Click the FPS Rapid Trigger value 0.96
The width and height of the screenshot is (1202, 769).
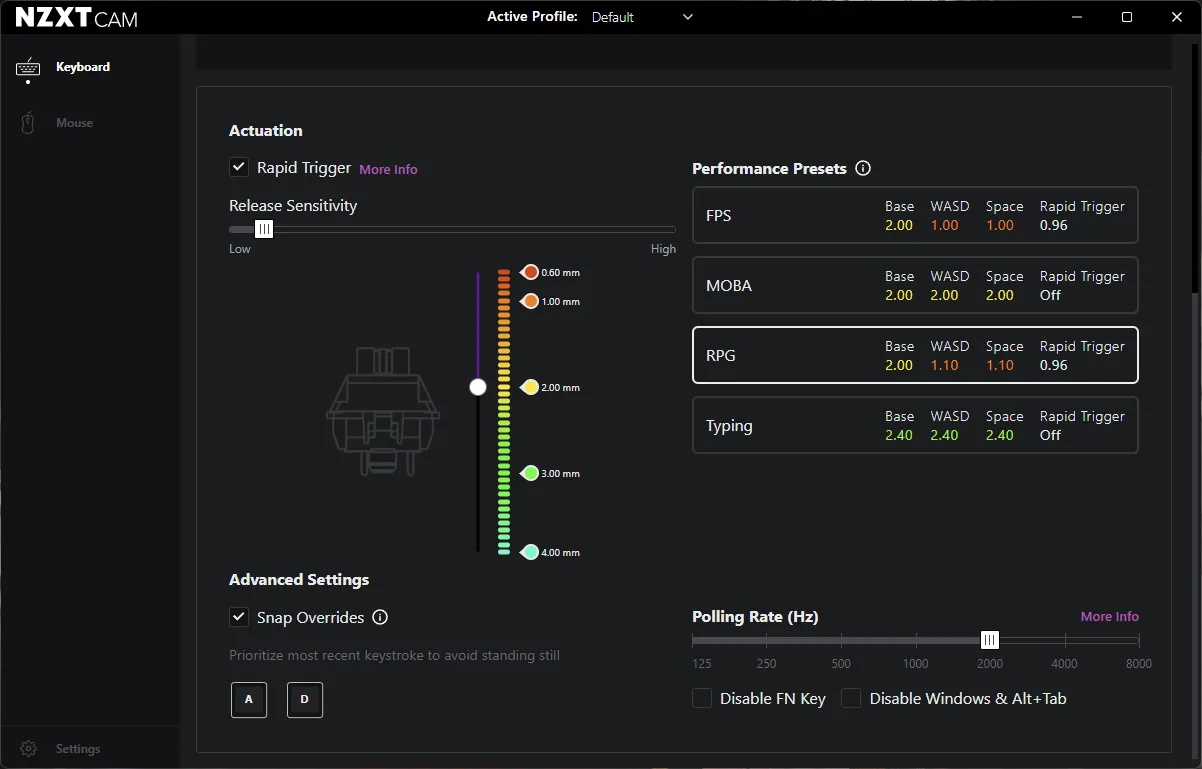tap(1054, 225)
